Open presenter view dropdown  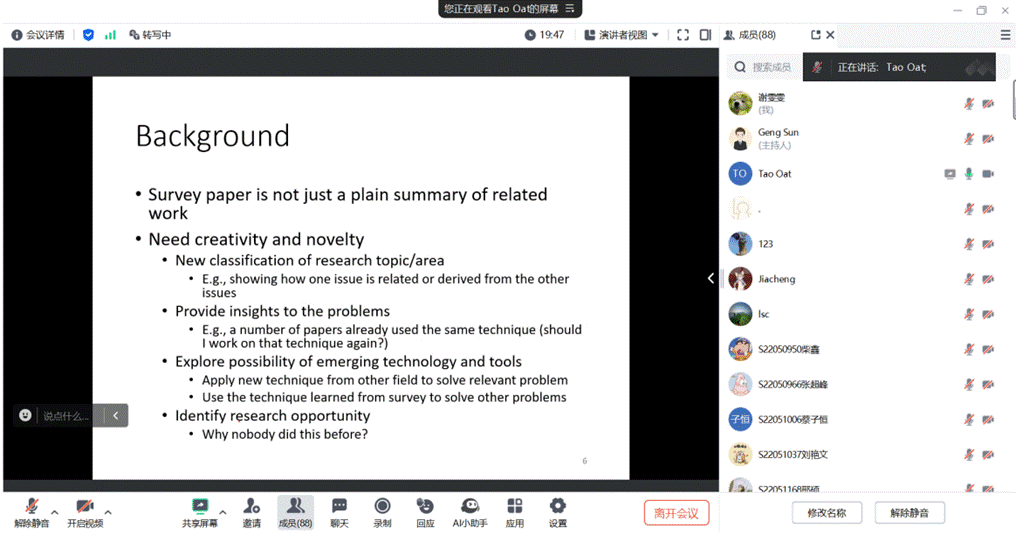coord(629,35)
